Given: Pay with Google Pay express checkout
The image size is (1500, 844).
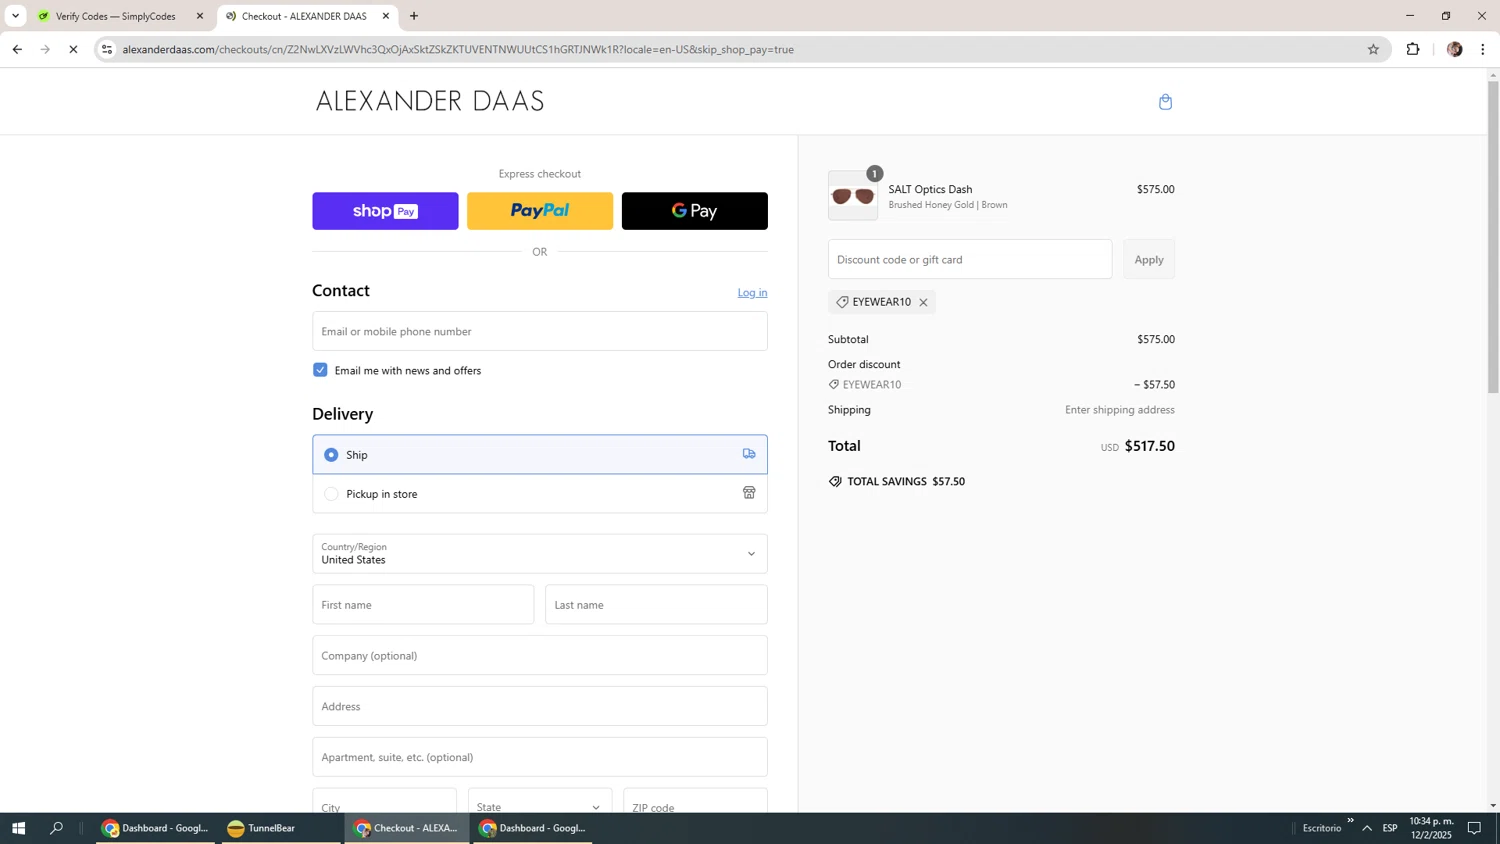Looking at the screenshot, I should pyautogui.click(x=695, y=211).
